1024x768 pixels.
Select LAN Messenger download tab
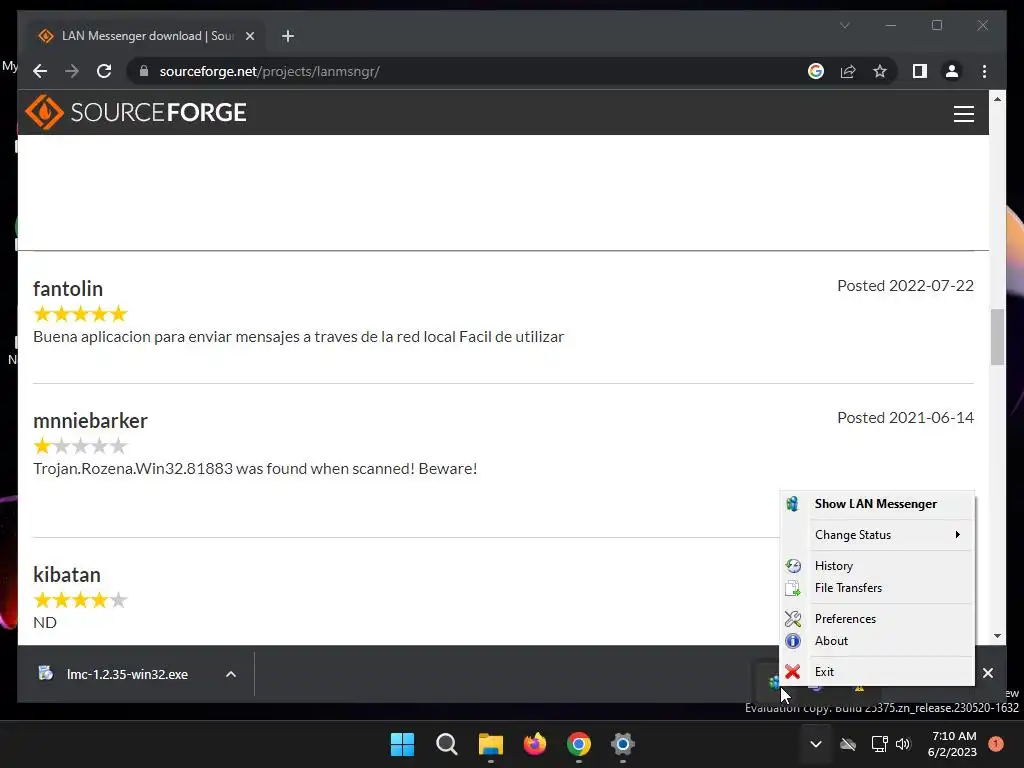click(147, 36)
